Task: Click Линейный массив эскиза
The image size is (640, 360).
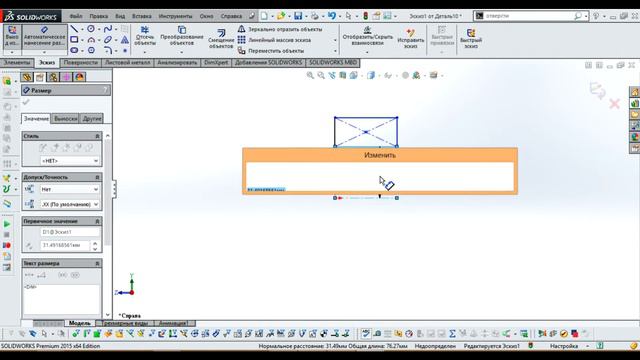Action: point(274,40)
